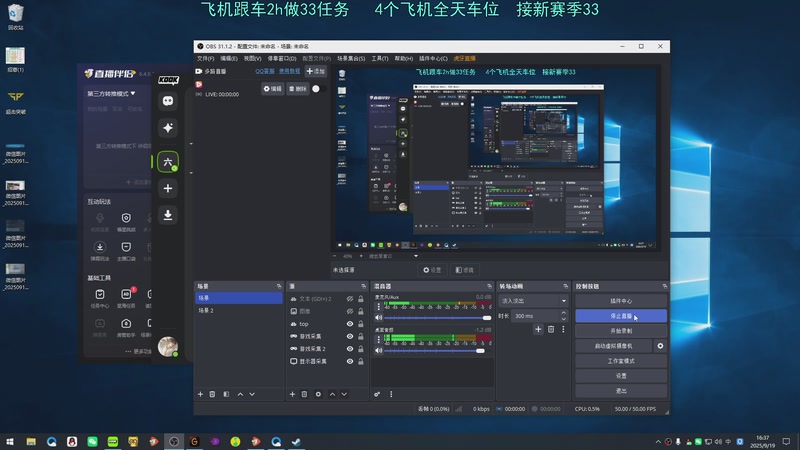Viewport: 800px width, 450px height.
Task: Open the 使用教程 link
Action: (x=289, y=71)
